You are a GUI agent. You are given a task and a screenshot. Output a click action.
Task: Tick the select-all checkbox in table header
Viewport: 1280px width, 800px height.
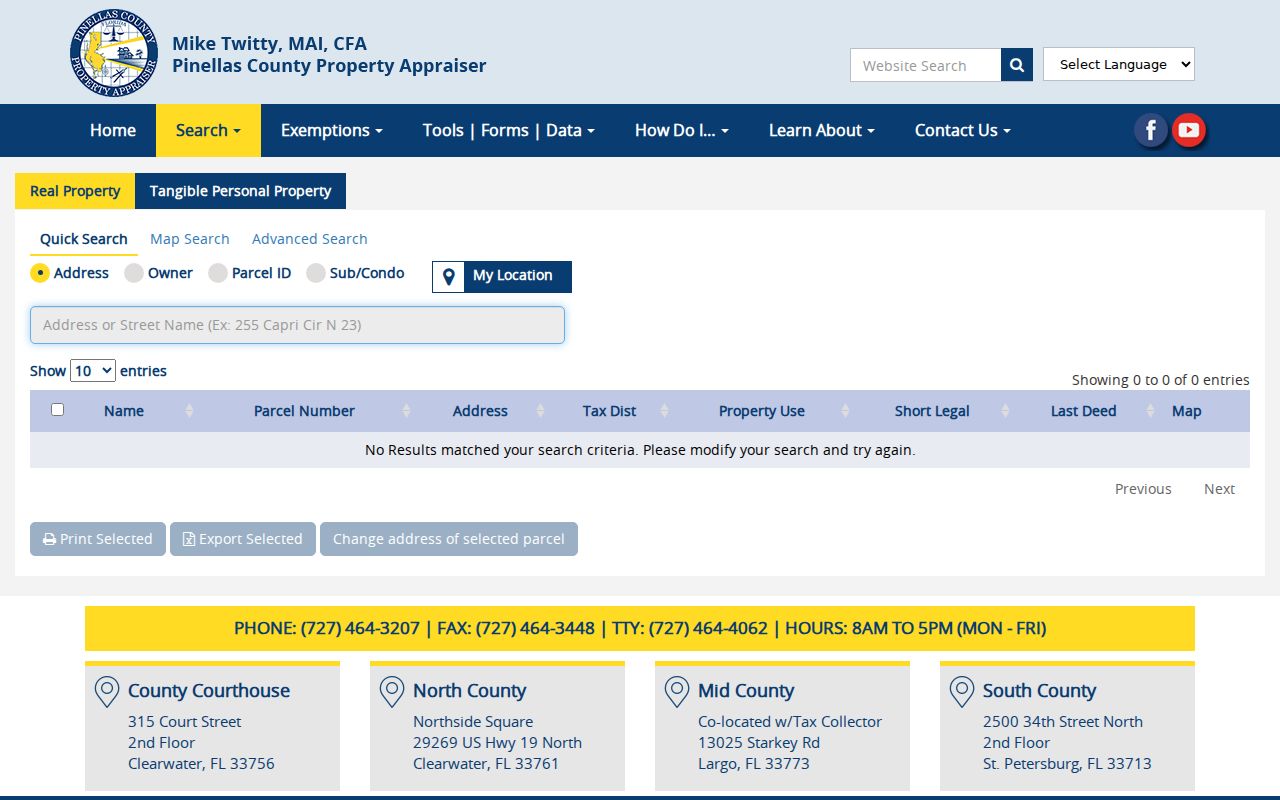57,410
